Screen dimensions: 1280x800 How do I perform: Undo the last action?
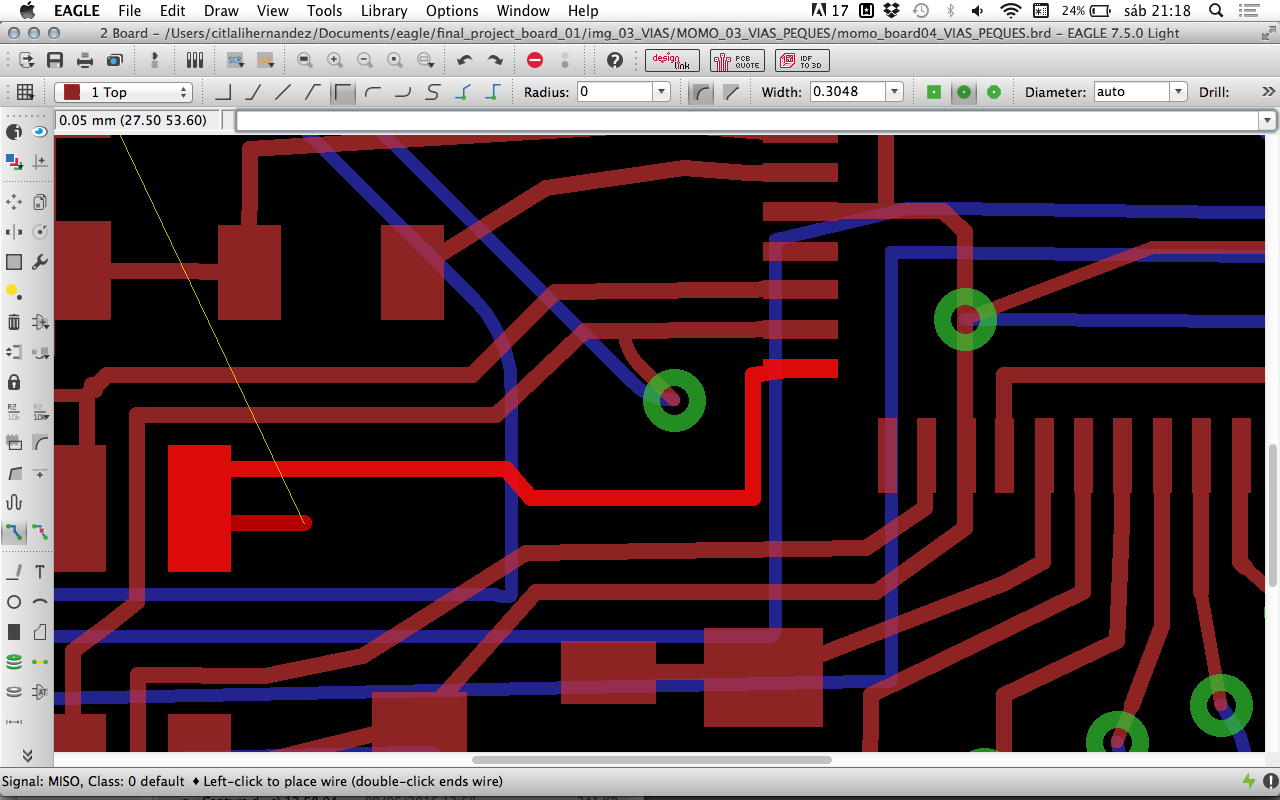point(465,60)
